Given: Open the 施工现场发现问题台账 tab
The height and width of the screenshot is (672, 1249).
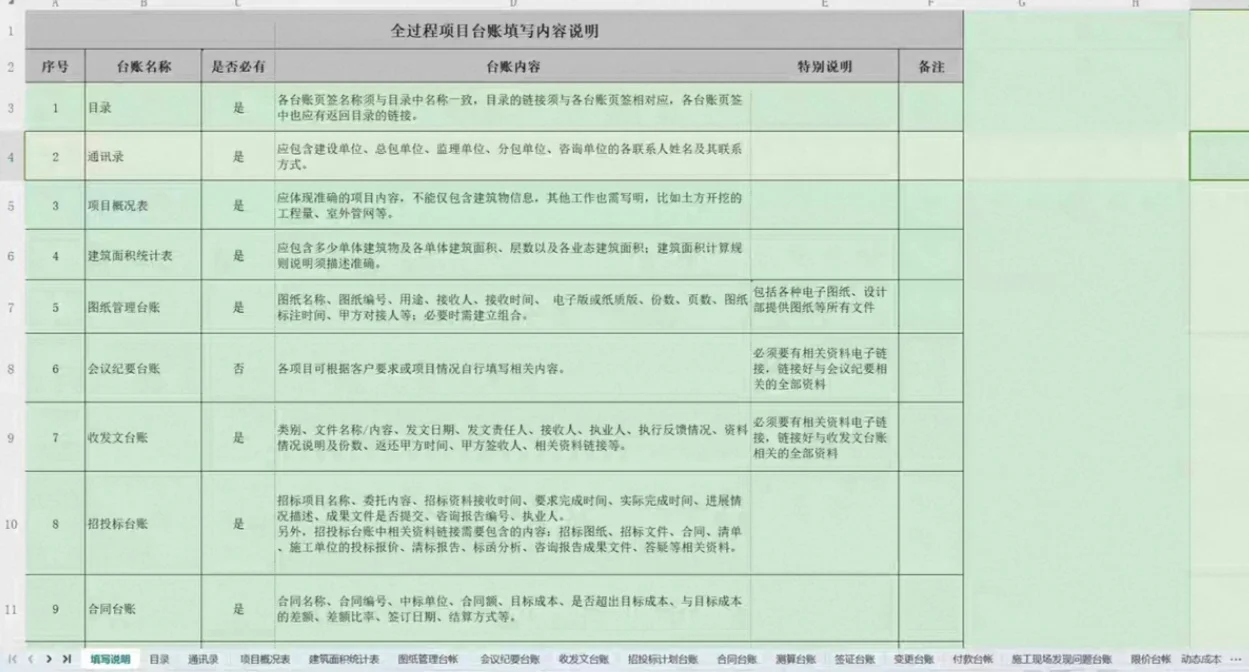Looking at the screenshot, I should coord(1060,658).
